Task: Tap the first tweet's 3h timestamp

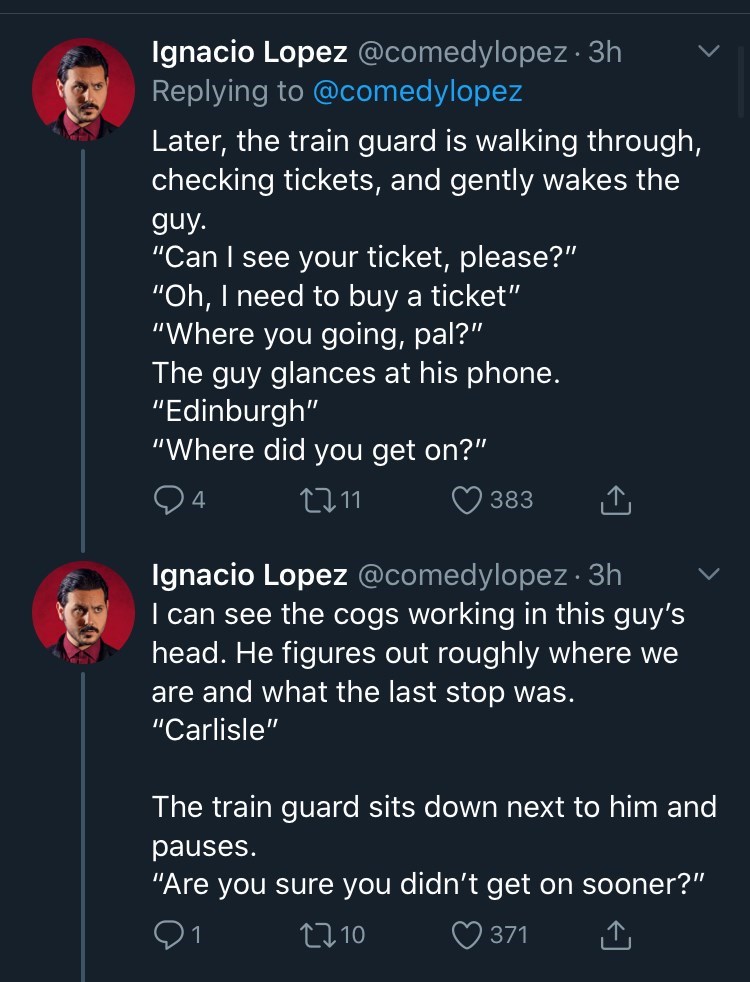Action: [x=605, y=52]
